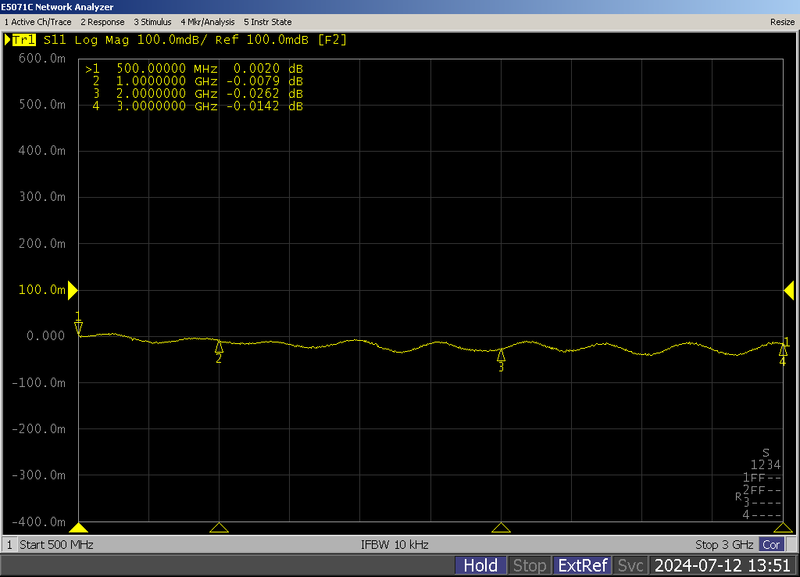Toggle the ExtRef status indicator
800x577 pixels.
tap(583, 566)
